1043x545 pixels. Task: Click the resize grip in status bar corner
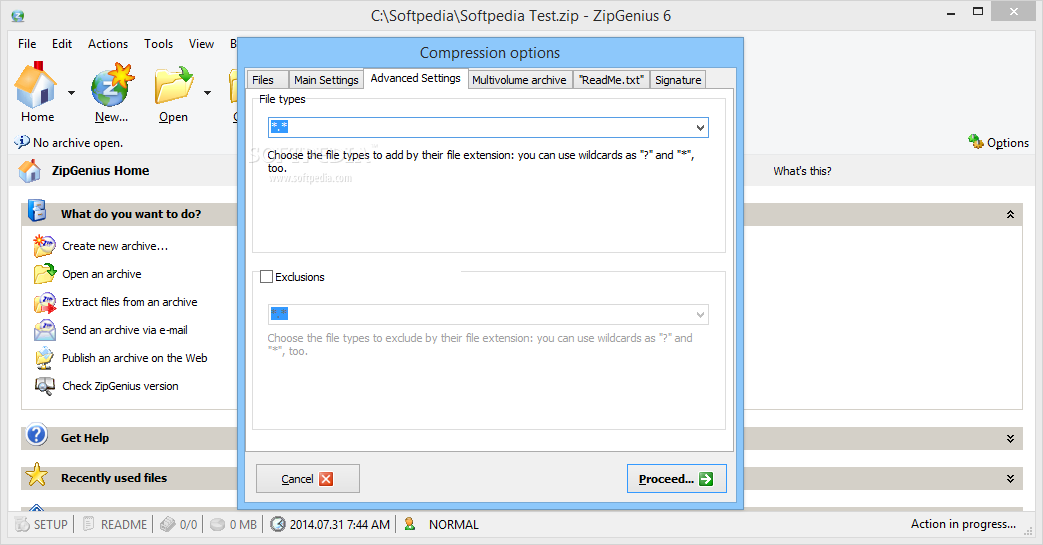click(1028, 530)
